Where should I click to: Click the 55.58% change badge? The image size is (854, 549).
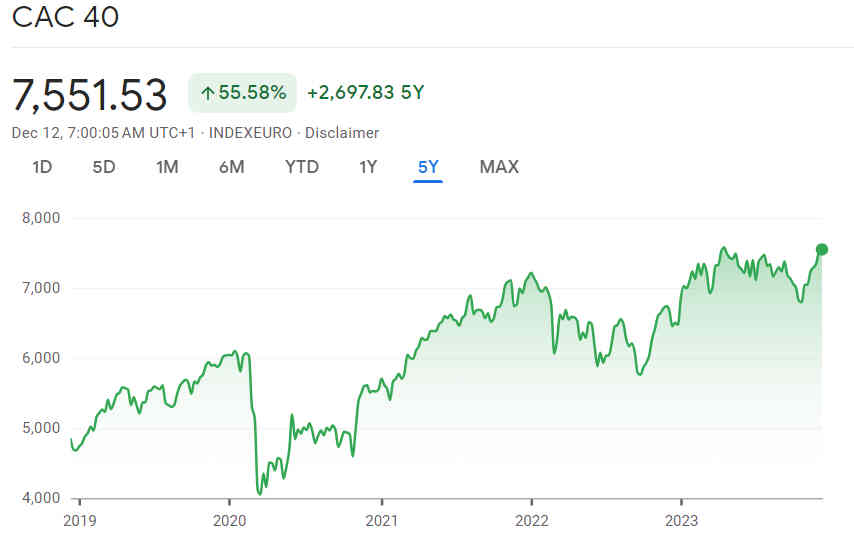pyautogui.click(x=243, y=93)
